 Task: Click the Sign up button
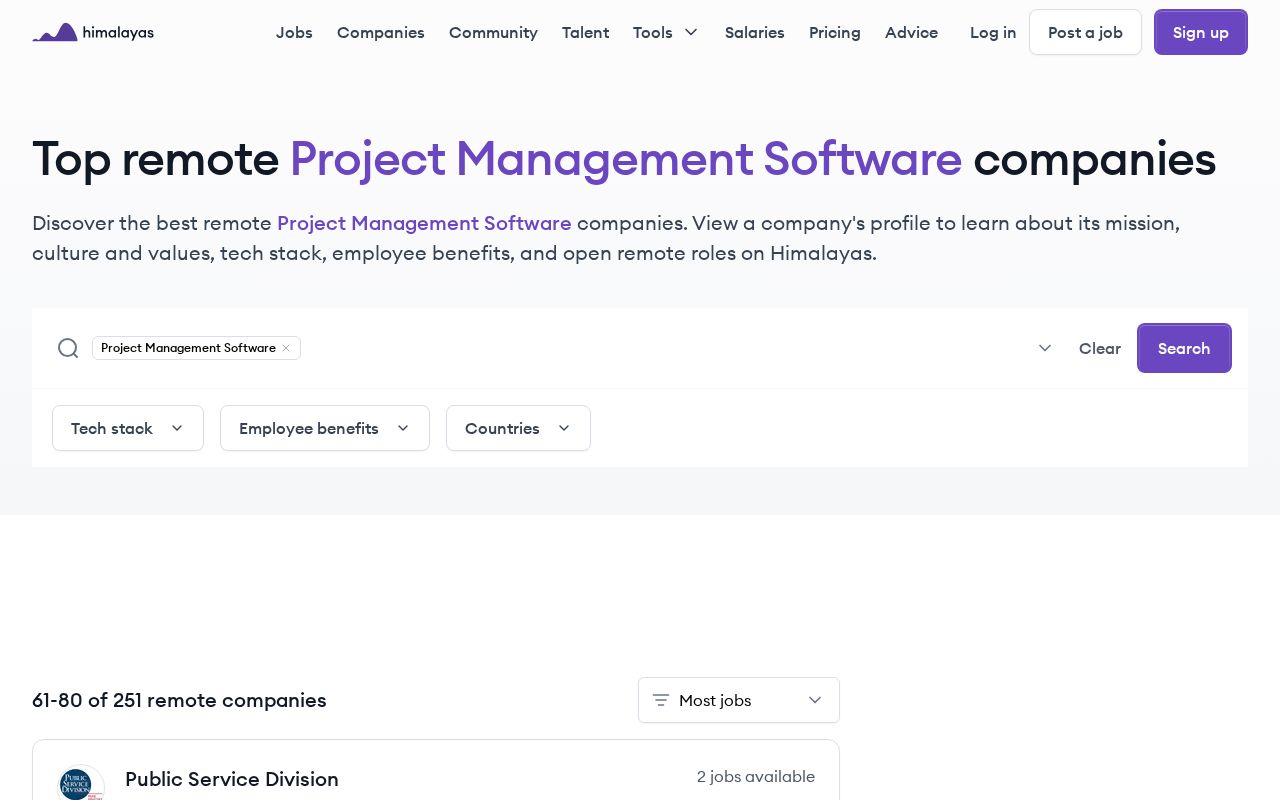(x=1200, y=32)
